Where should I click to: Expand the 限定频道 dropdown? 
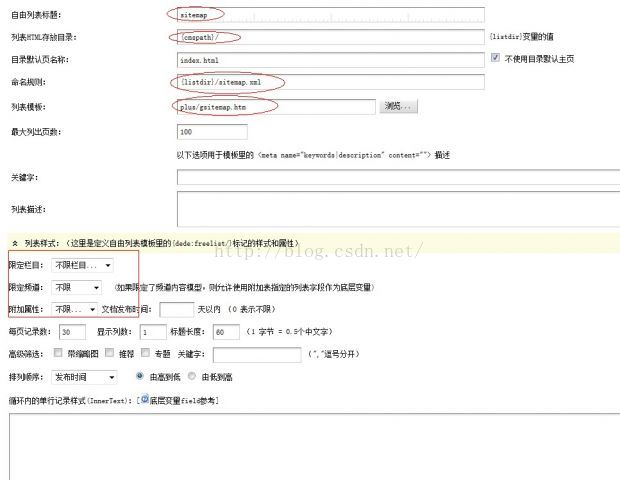tap(75, 287)
